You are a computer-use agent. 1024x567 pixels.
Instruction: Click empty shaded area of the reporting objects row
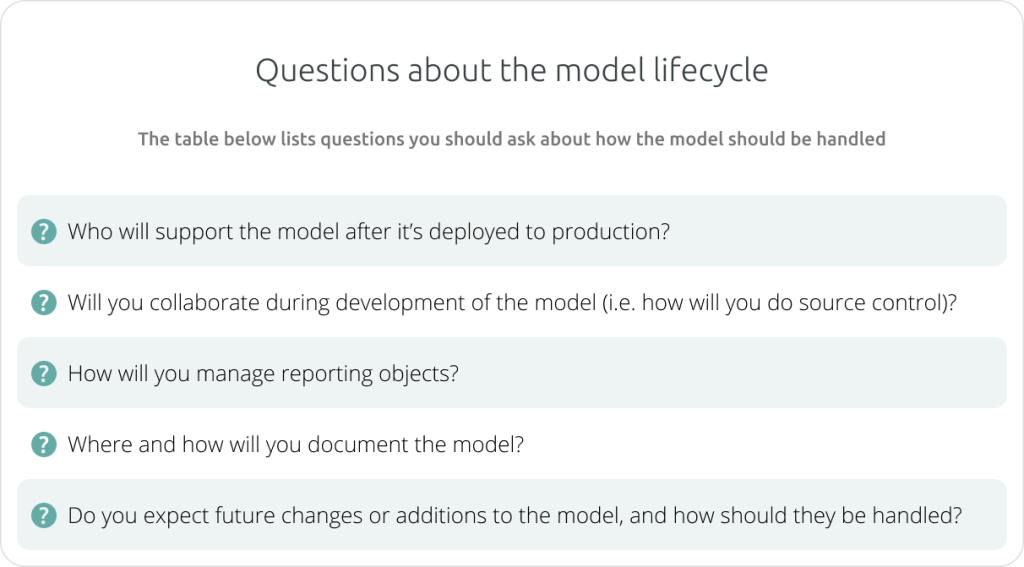coord(731,373)
